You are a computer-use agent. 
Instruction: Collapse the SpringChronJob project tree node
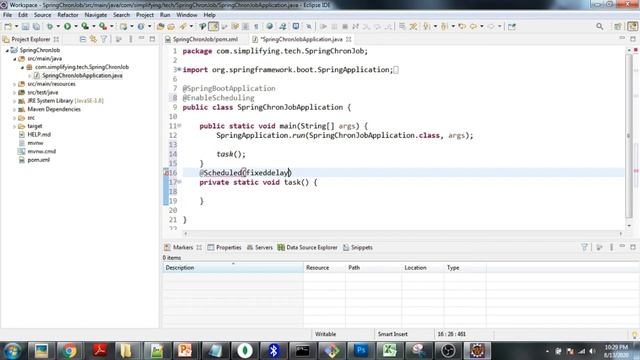(x=7, y=50)
